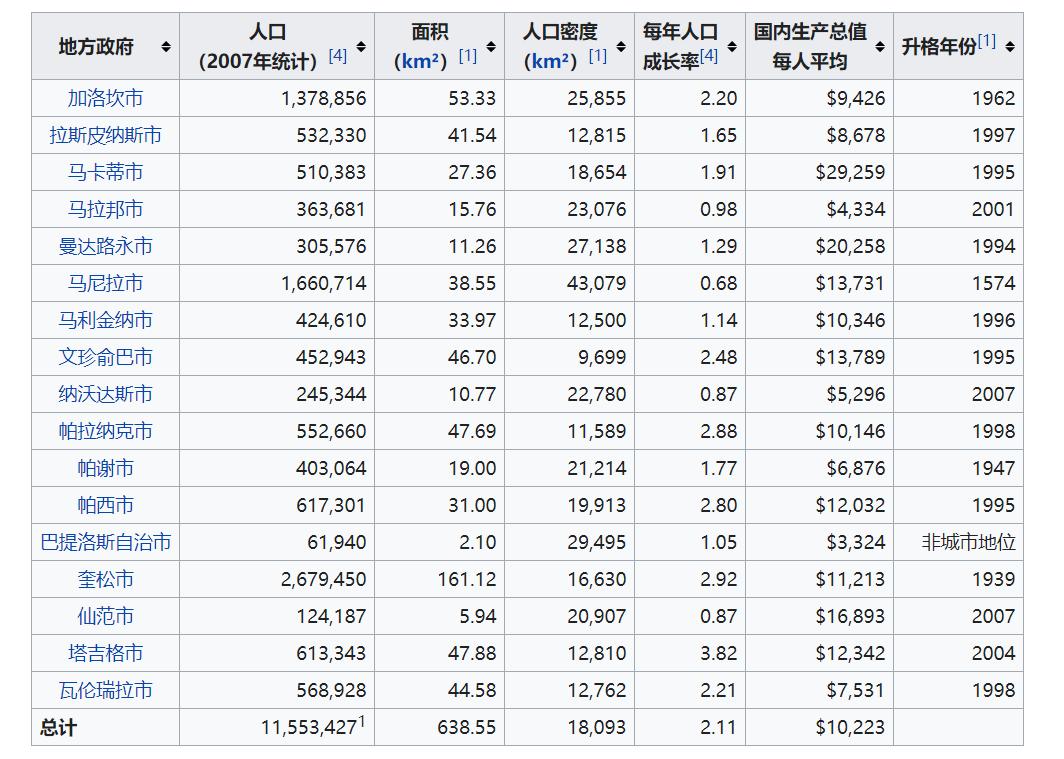Sort by 人口密度 column arrows

pyautogui.click(x=621, y=47)
